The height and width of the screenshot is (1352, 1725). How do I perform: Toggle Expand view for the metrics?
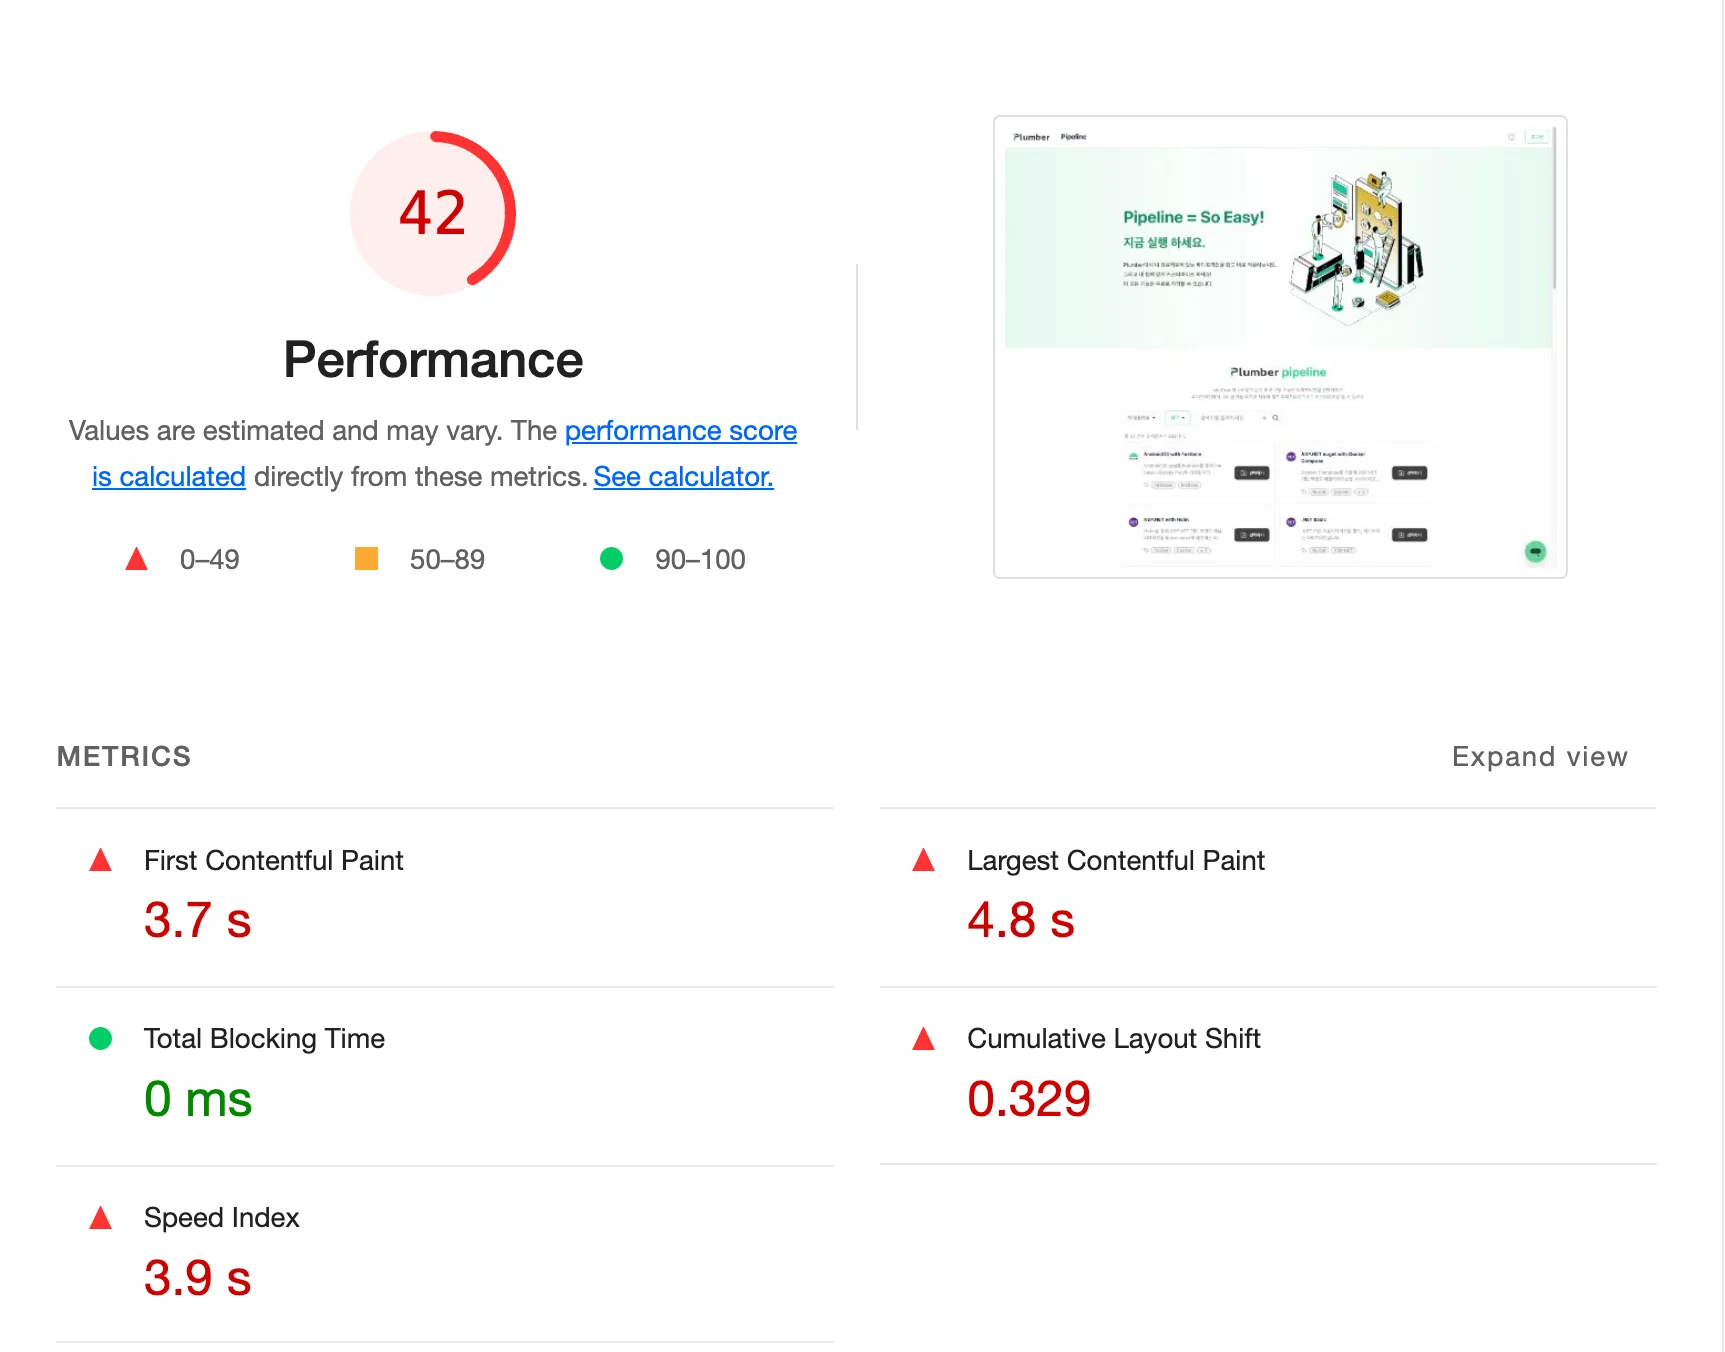[x=1538, y=757]
